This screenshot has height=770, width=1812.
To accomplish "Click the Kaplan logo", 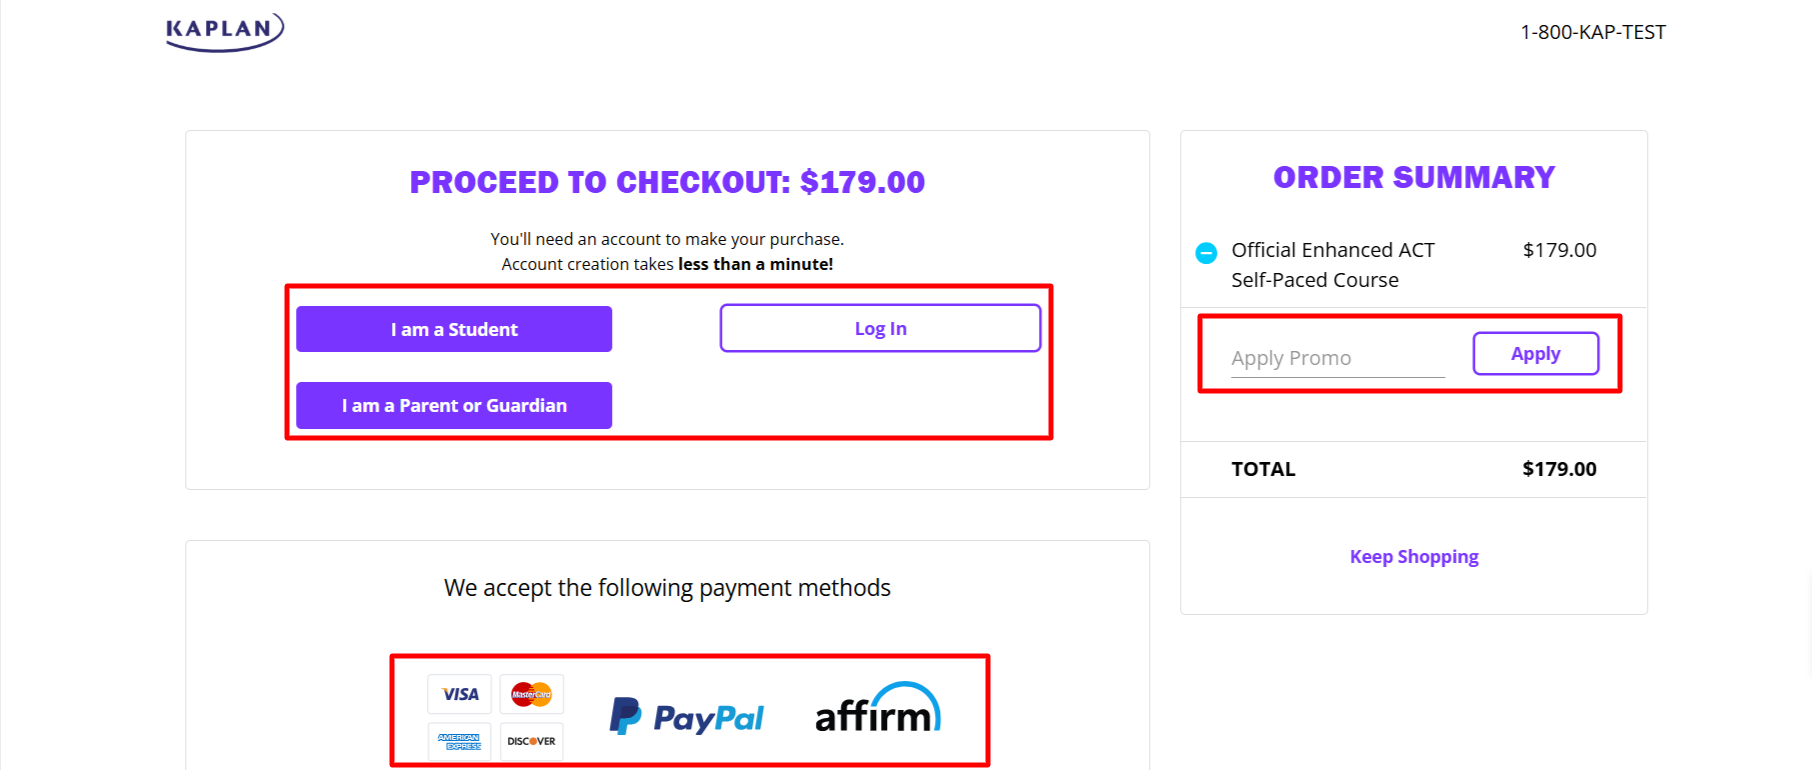I will 224,31.
